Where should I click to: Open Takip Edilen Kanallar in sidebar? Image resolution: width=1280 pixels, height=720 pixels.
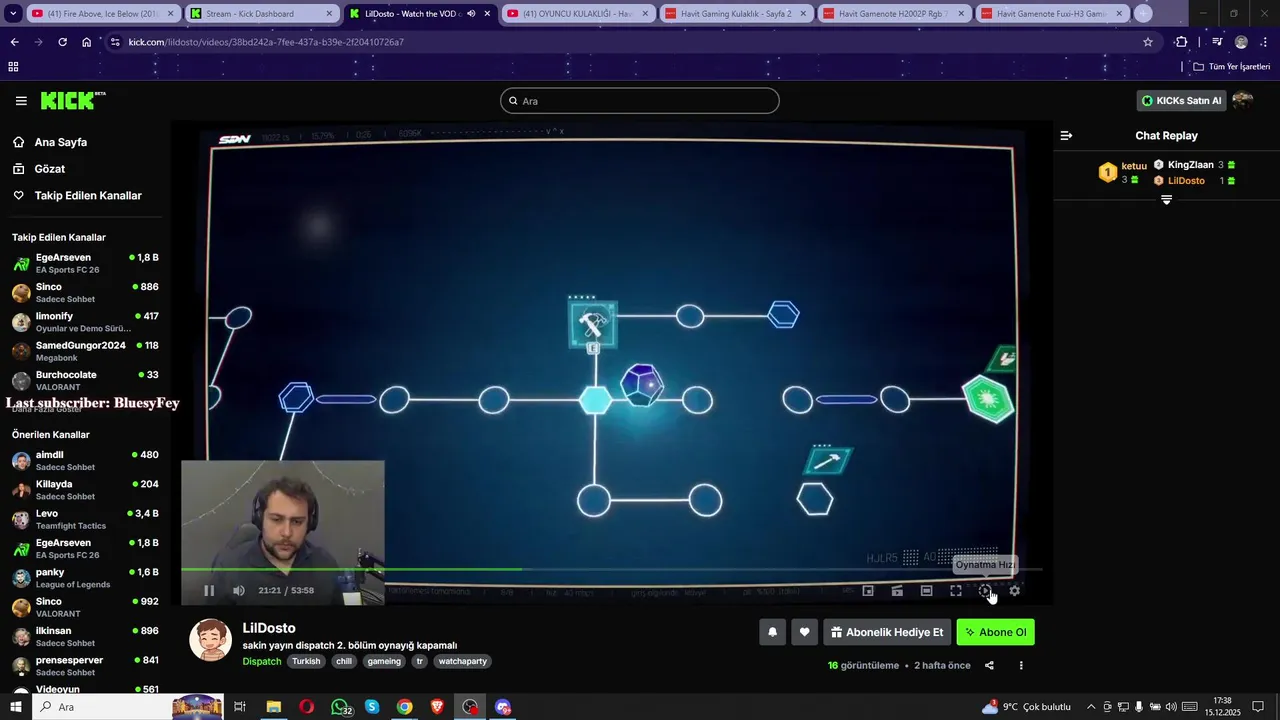(x=87, y=196)
